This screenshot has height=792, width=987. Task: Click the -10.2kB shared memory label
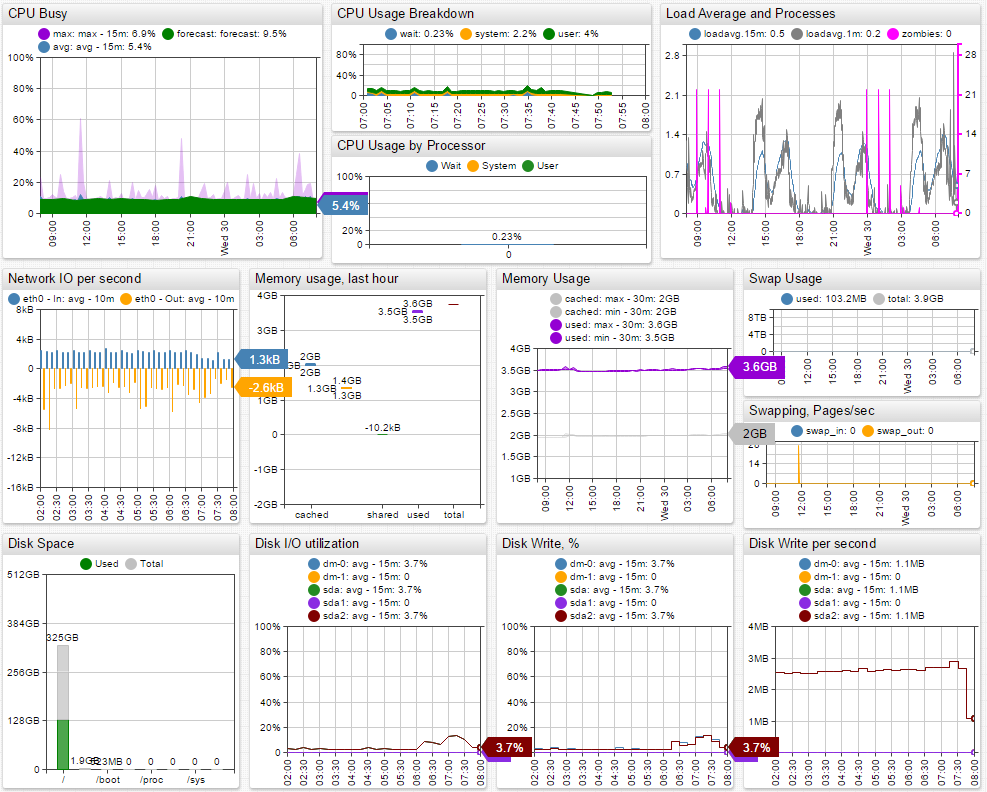pyautogui.click(x=383, y=427)
